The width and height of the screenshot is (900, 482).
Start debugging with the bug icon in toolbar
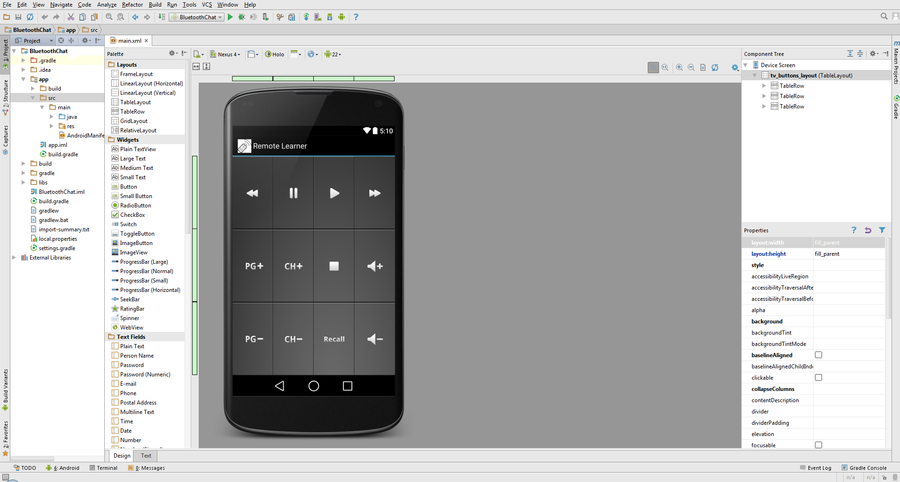coord(242,17)
